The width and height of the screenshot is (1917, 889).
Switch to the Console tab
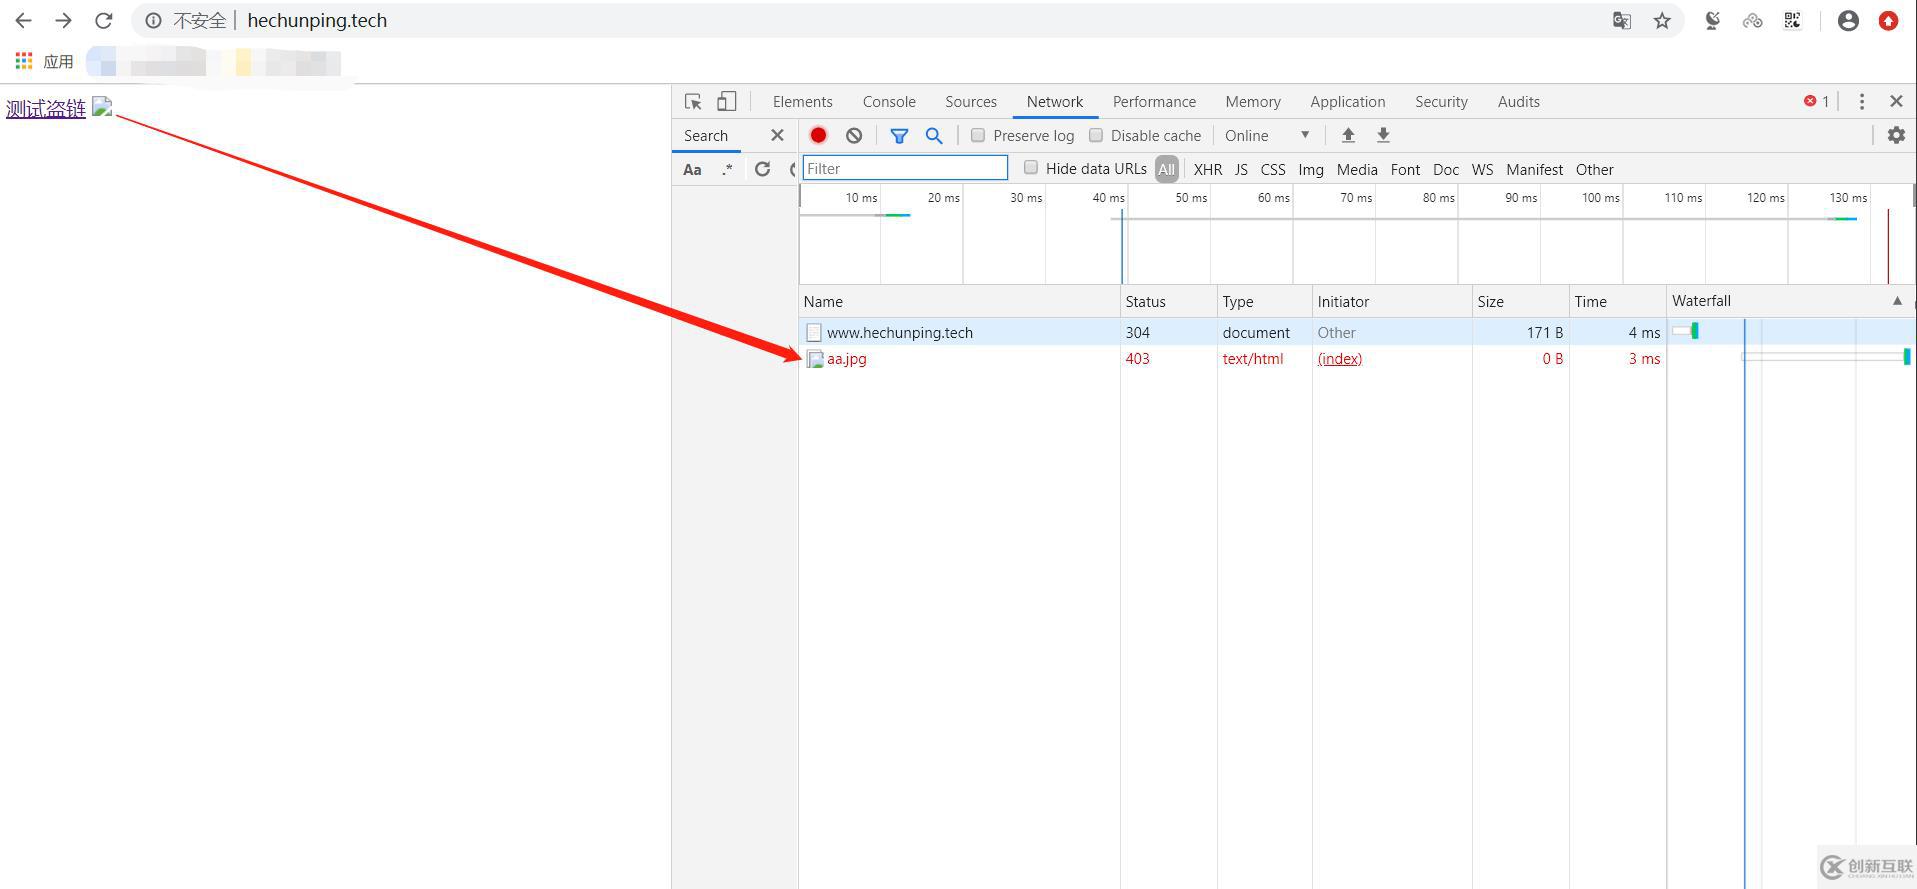click(889, 101)
